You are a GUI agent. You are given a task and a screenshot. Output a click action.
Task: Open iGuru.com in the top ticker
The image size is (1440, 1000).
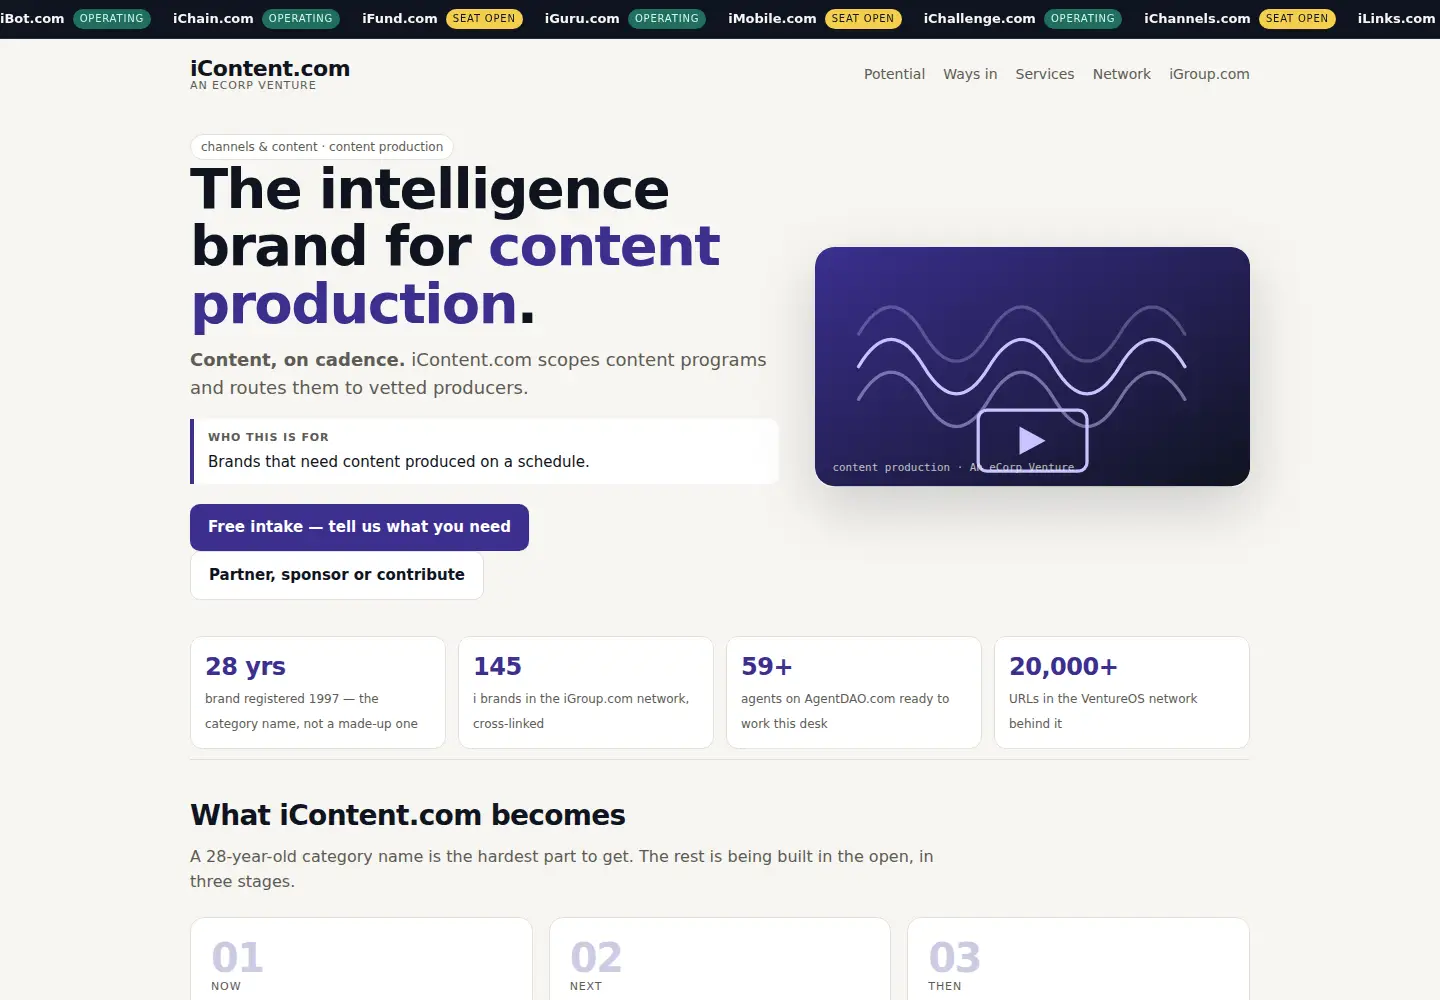tap(582, 18)
